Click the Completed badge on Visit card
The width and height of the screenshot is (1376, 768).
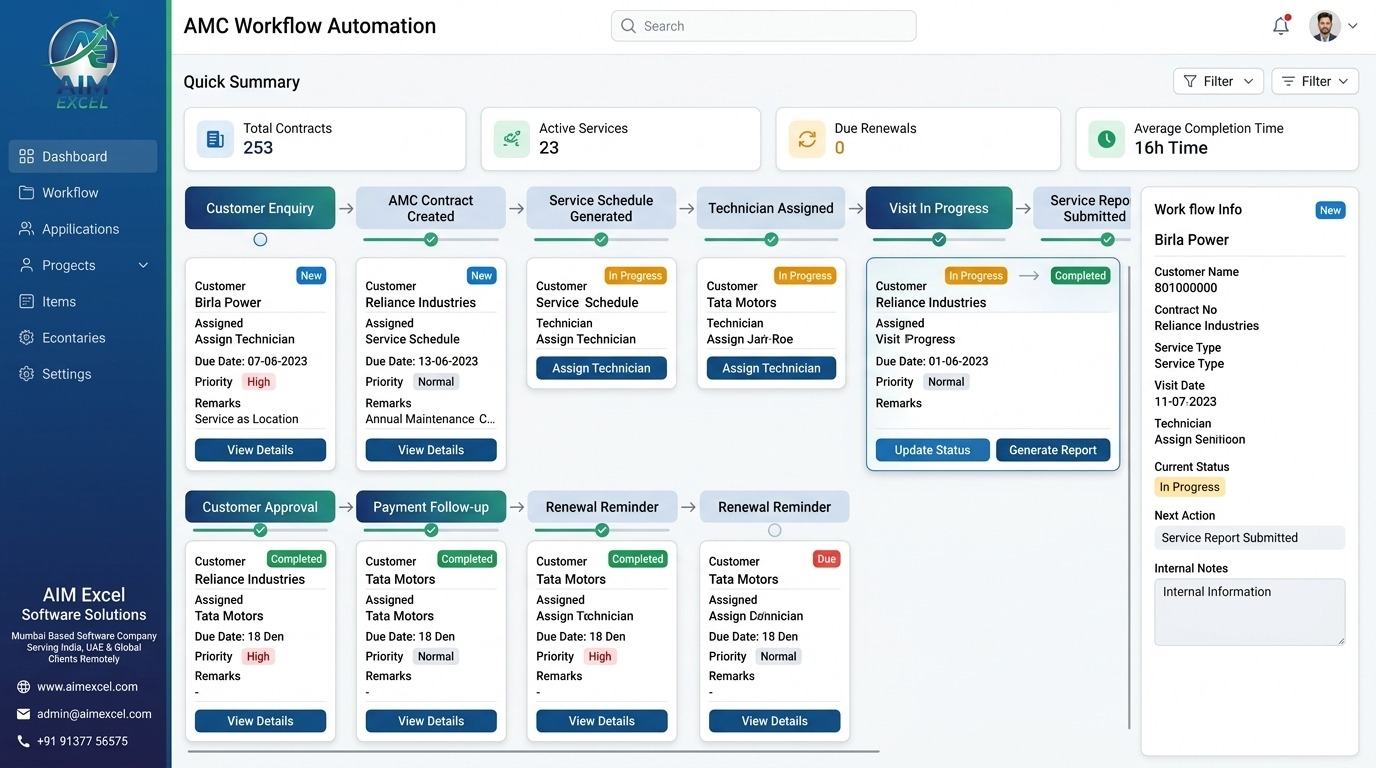click(x=1080, y=276)
